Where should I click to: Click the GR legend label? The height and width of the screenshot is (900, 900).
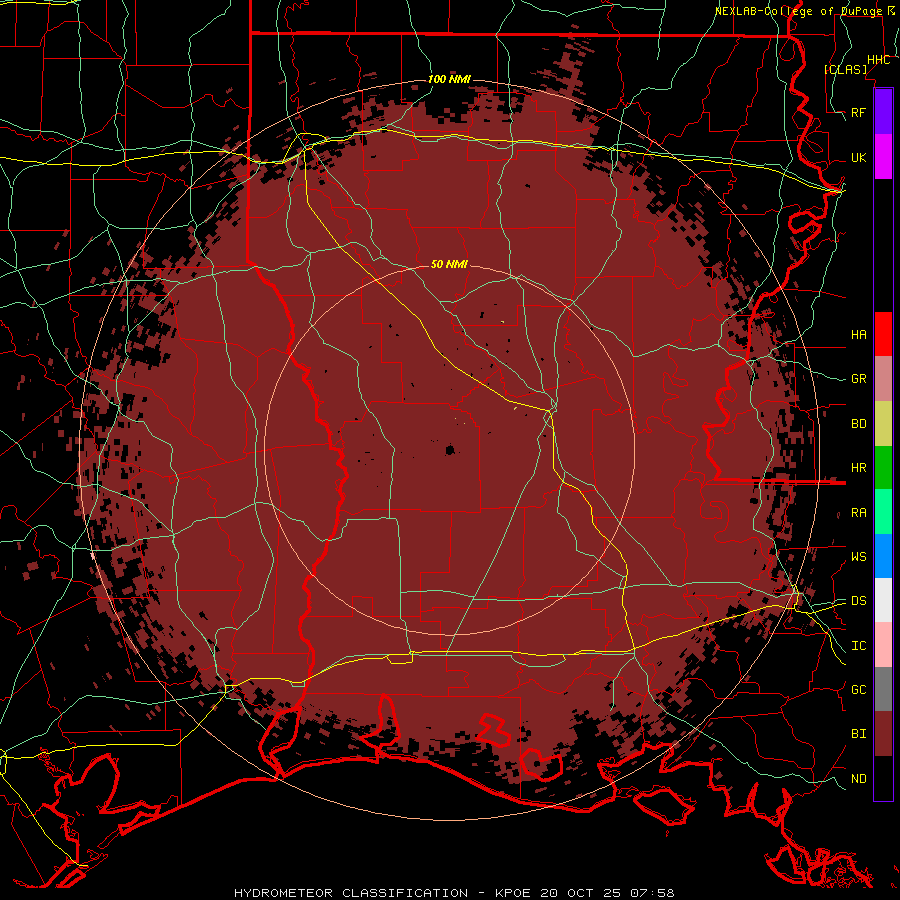[x=858, y=379]
